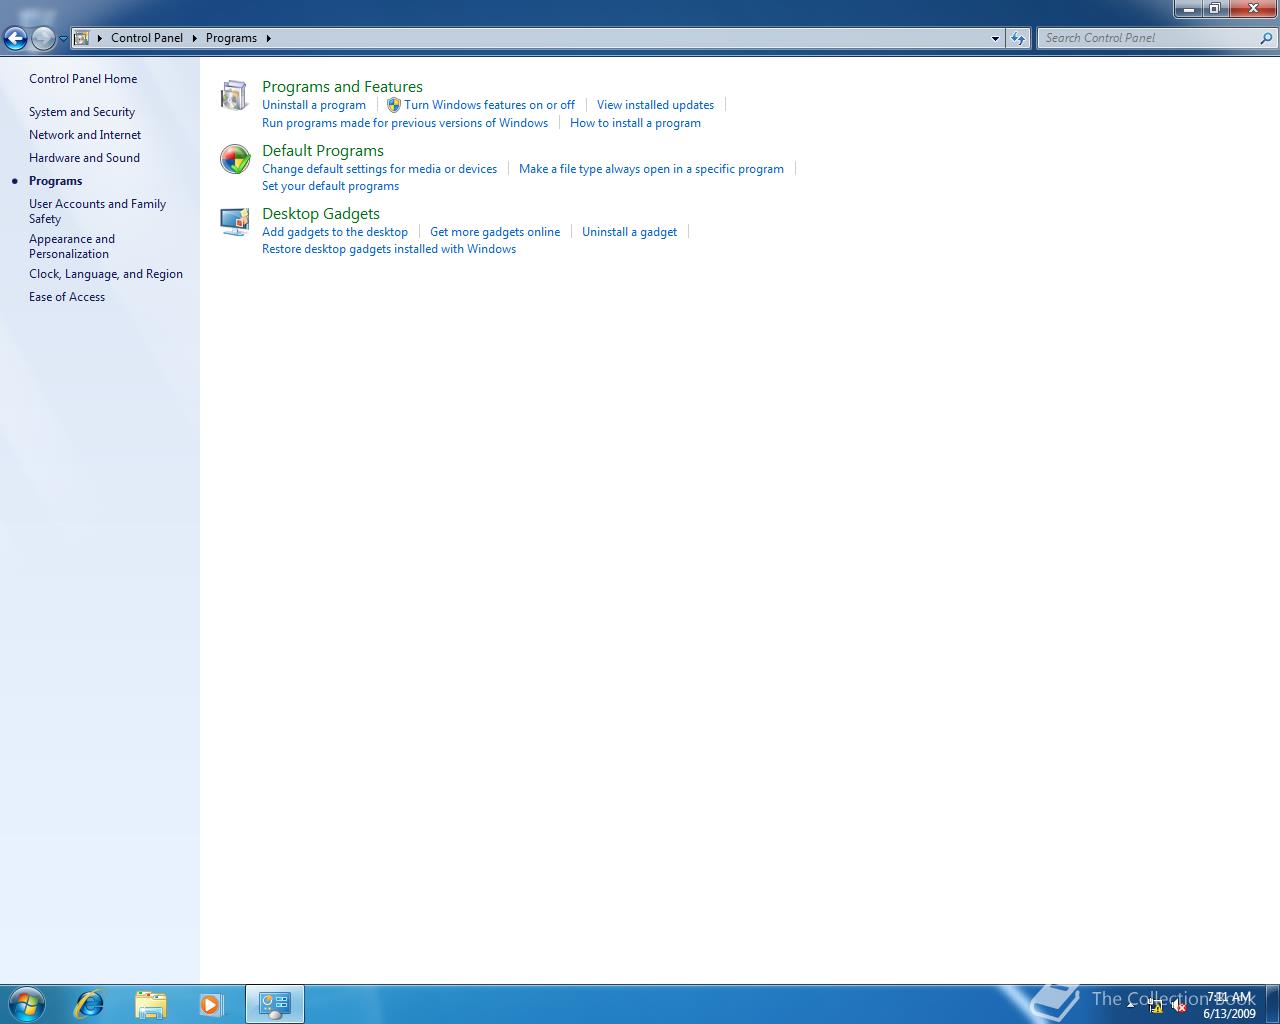Click Get more gadgets online
The width and height of the screenshot is (1280, 1024).
(495, 232)
